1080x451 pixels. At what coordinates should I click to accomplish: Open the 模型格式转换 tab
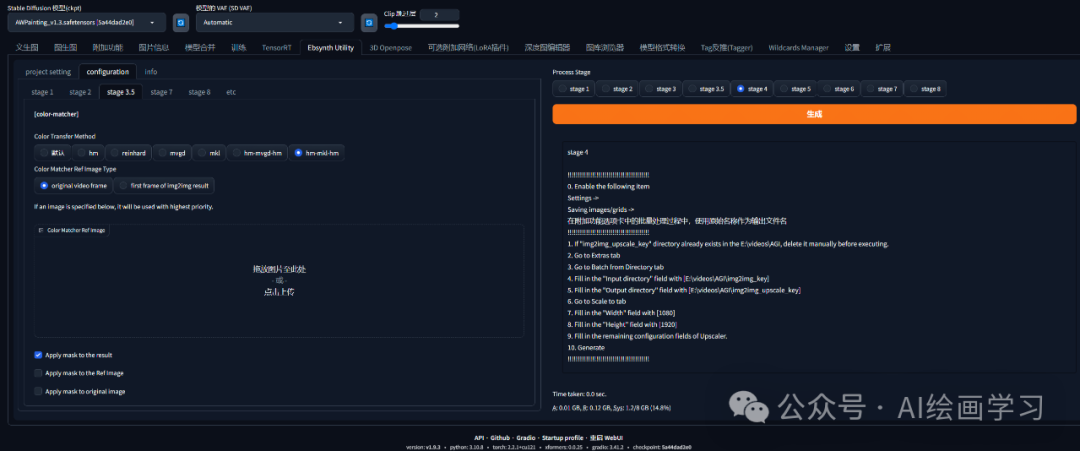click(662, 48)
